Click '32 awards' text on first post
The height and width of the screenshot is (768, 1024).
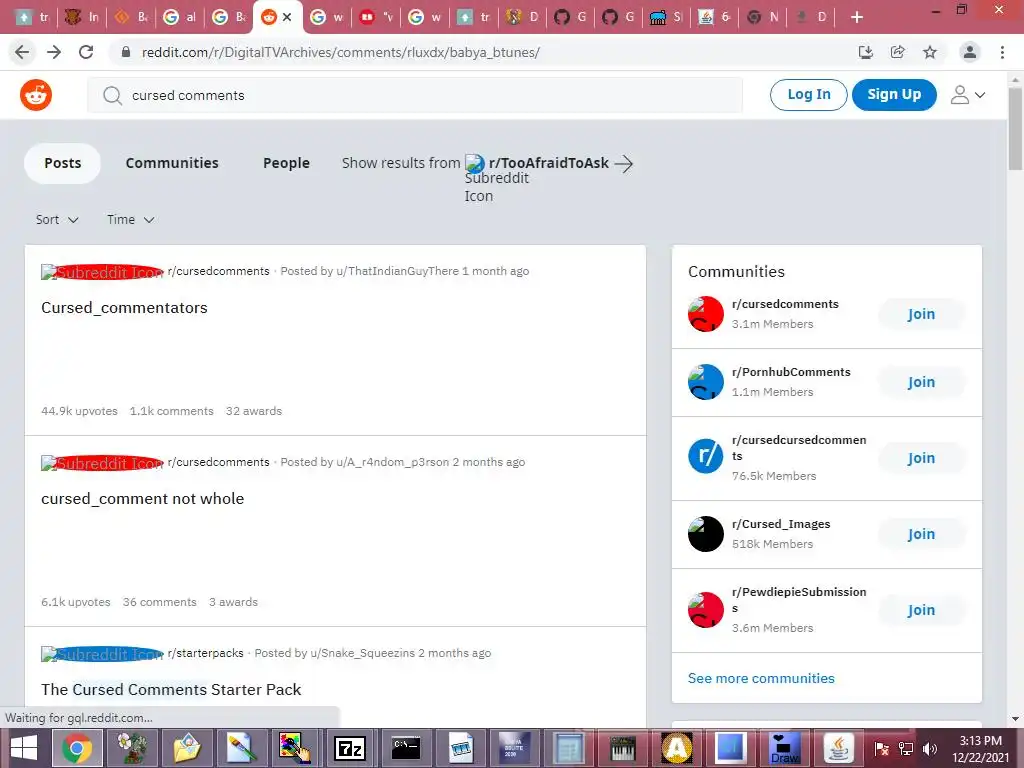click(254, 411)
